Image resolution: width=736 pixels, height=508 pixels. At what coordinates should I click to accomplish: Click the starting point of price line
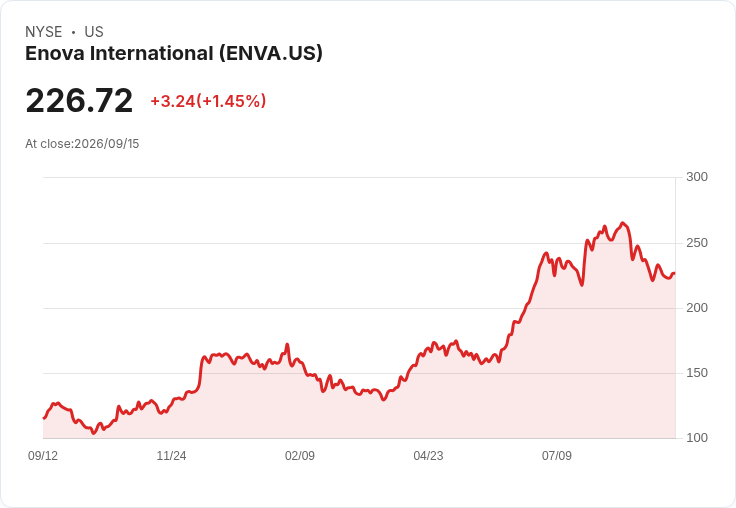(x=44, y=418)
